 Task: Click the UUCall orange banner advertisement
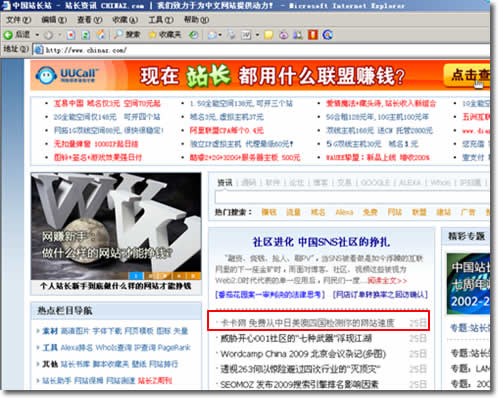tap(260, 75)
